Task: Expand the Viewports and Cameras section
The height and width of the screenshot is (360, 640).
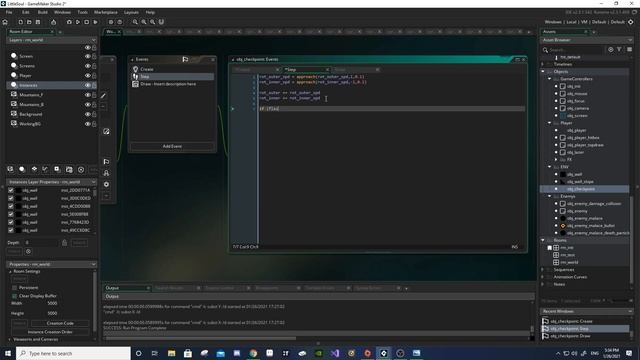Action: (10, 339)
